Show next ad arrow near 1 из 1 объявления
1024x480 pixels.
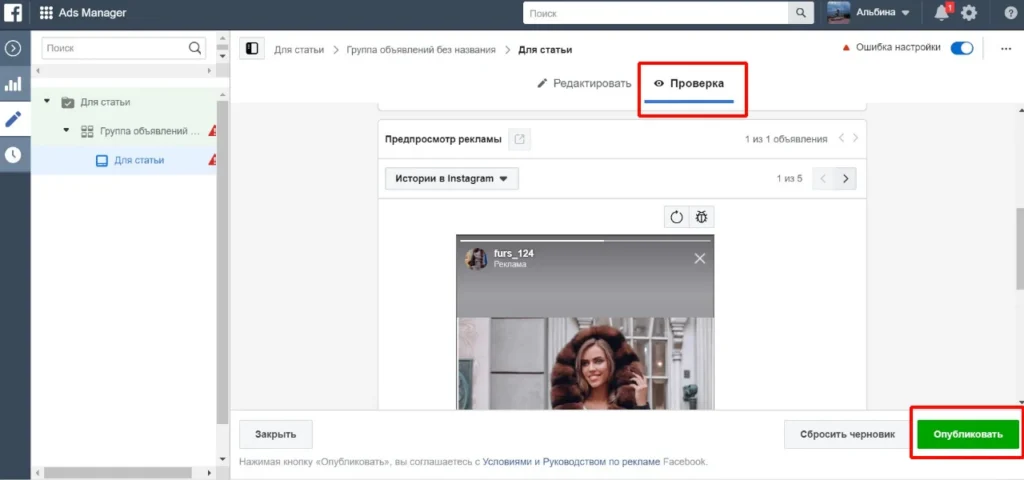click(x=856, y=138)
